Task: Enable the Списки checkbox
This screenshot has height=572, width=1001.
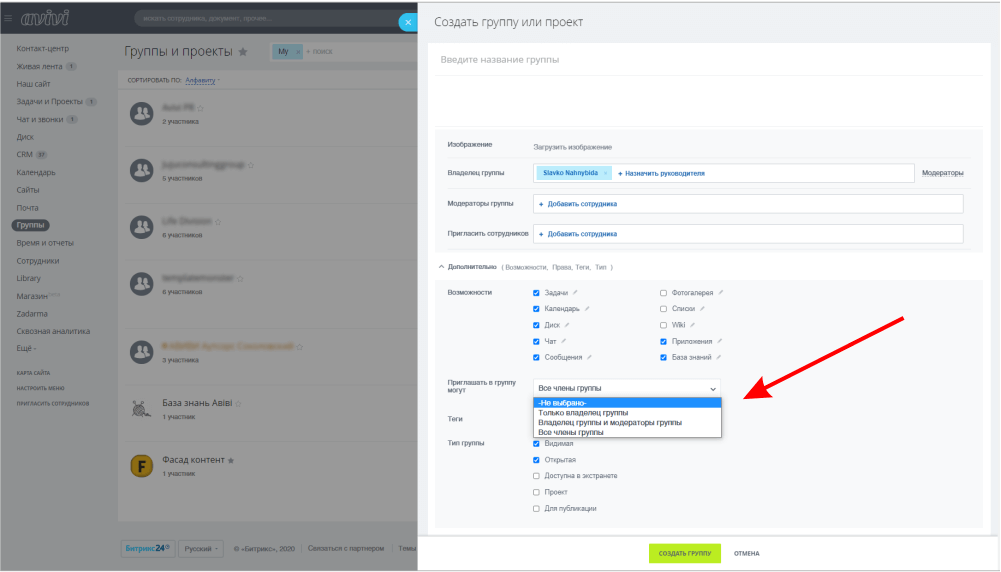Action: coord(663,309)
